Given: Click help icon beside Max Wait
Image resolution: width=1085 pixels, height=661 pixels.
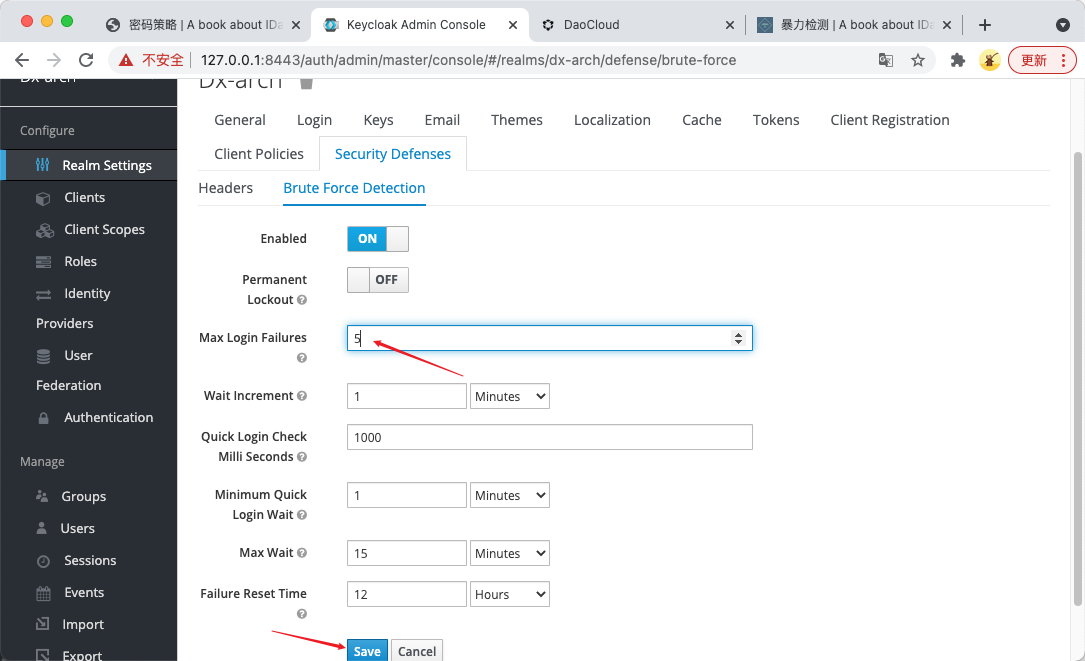Looking at the screenshot, I should 302,553.
